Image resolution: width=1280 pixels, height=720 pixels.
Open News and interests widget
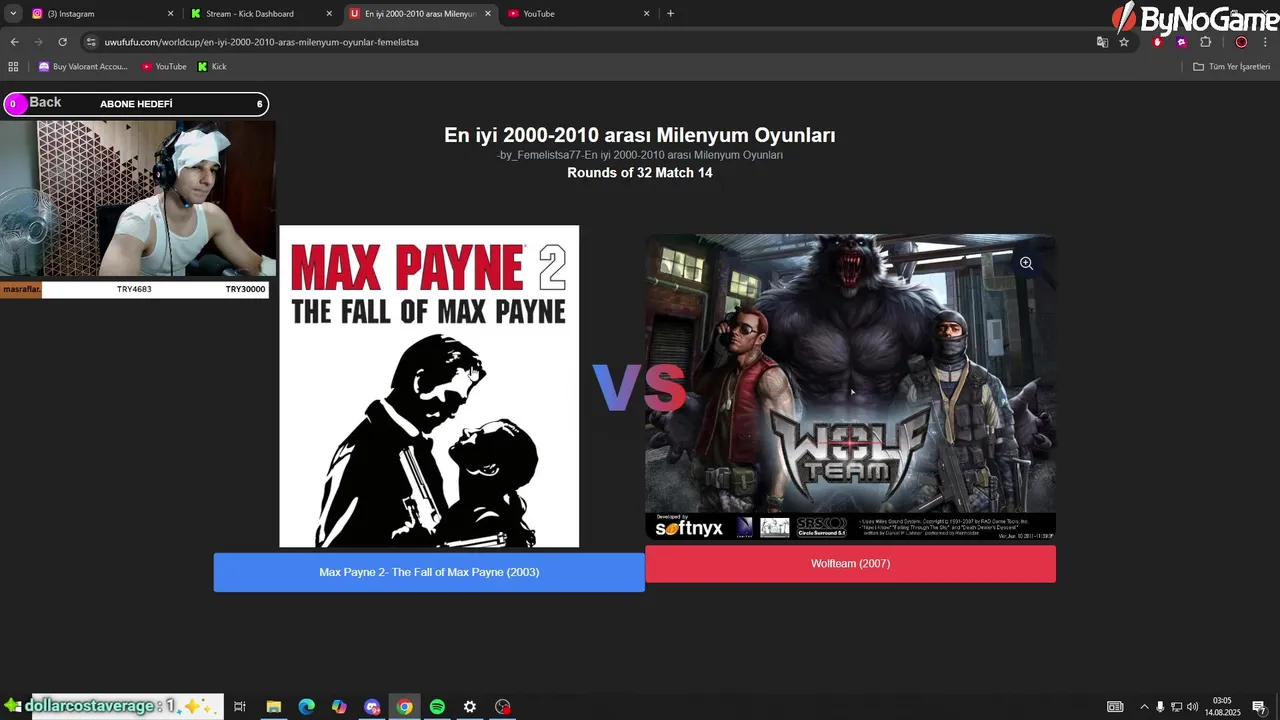[1115, 707]
